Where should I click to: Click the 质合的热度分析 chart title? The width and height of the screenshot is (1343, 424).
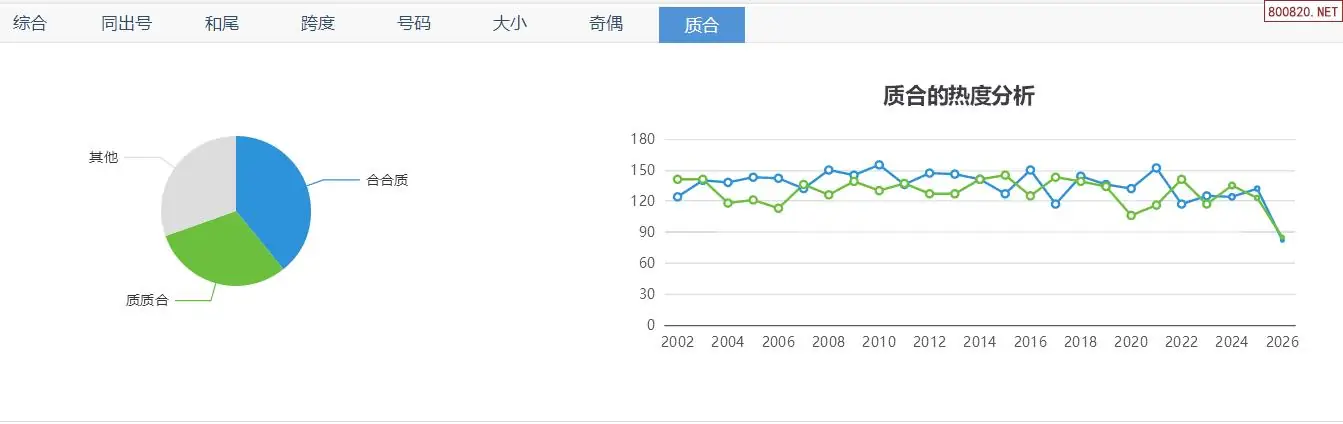pos(958,96)
